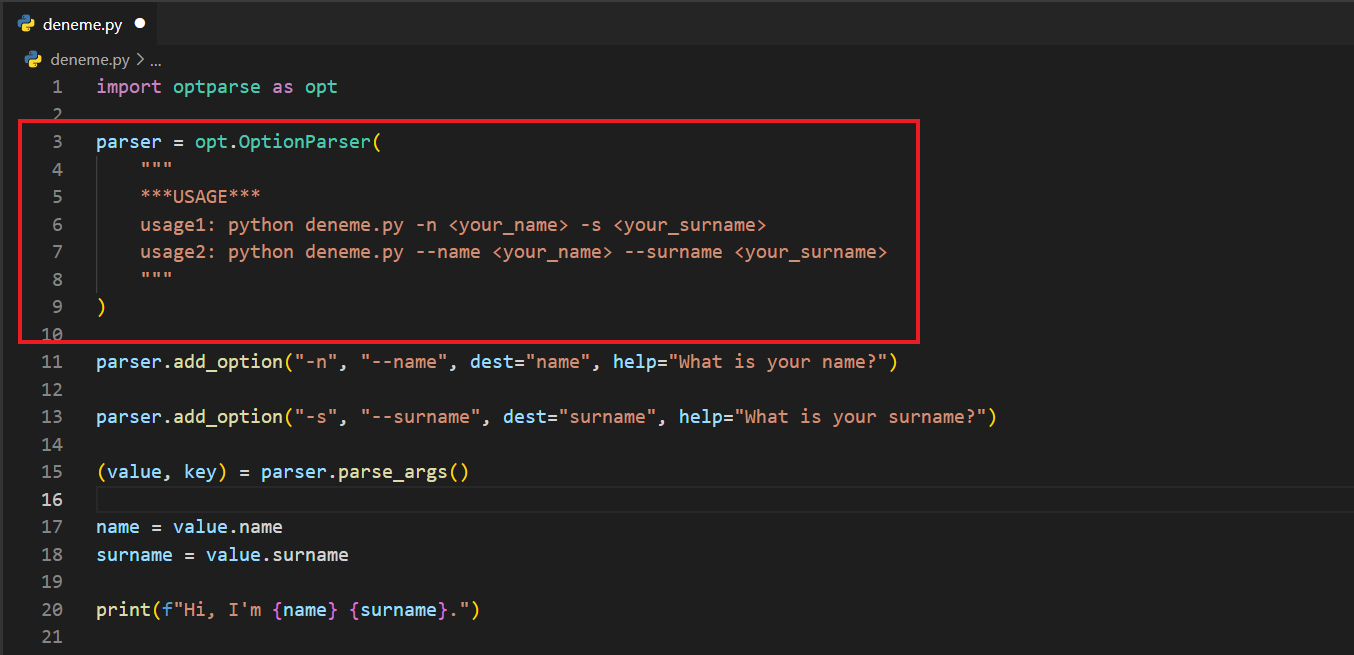Click value.surname on line 18

277,554
